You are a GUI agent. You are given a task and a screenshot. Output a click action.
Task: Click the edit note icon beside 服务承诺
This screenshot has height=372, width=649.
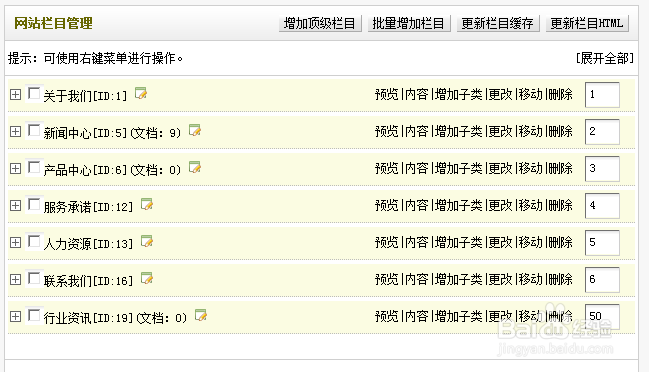click(147, 204)
